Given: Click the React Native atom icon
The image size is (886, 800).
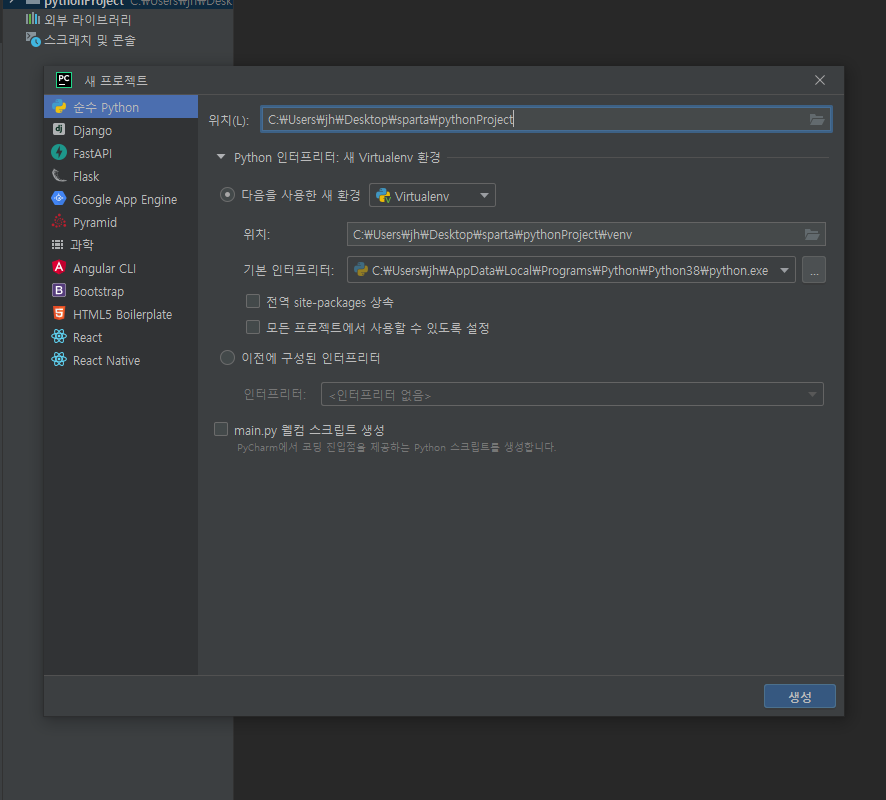Looking at the screenshot, I should point(59,359).
